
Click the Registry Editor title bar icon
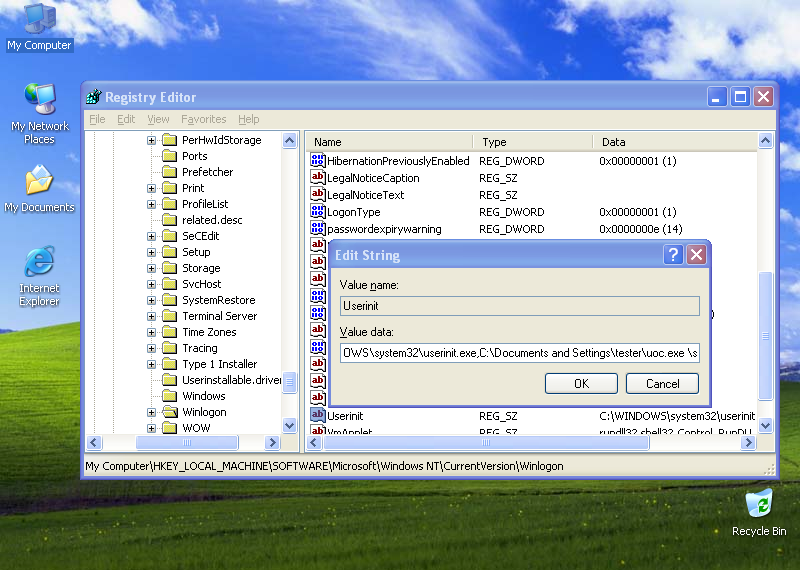point(94,96)
